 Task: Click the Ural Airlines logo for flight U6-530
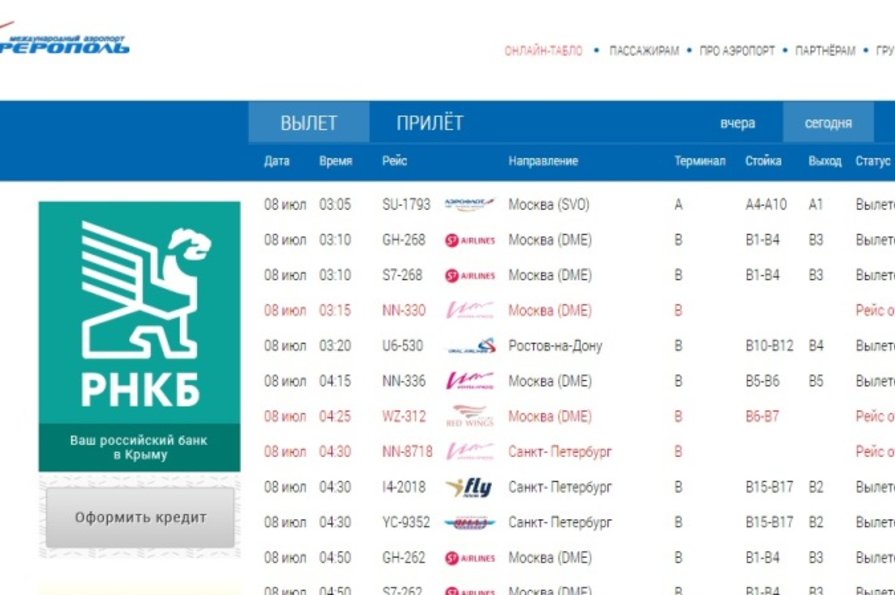469,346
